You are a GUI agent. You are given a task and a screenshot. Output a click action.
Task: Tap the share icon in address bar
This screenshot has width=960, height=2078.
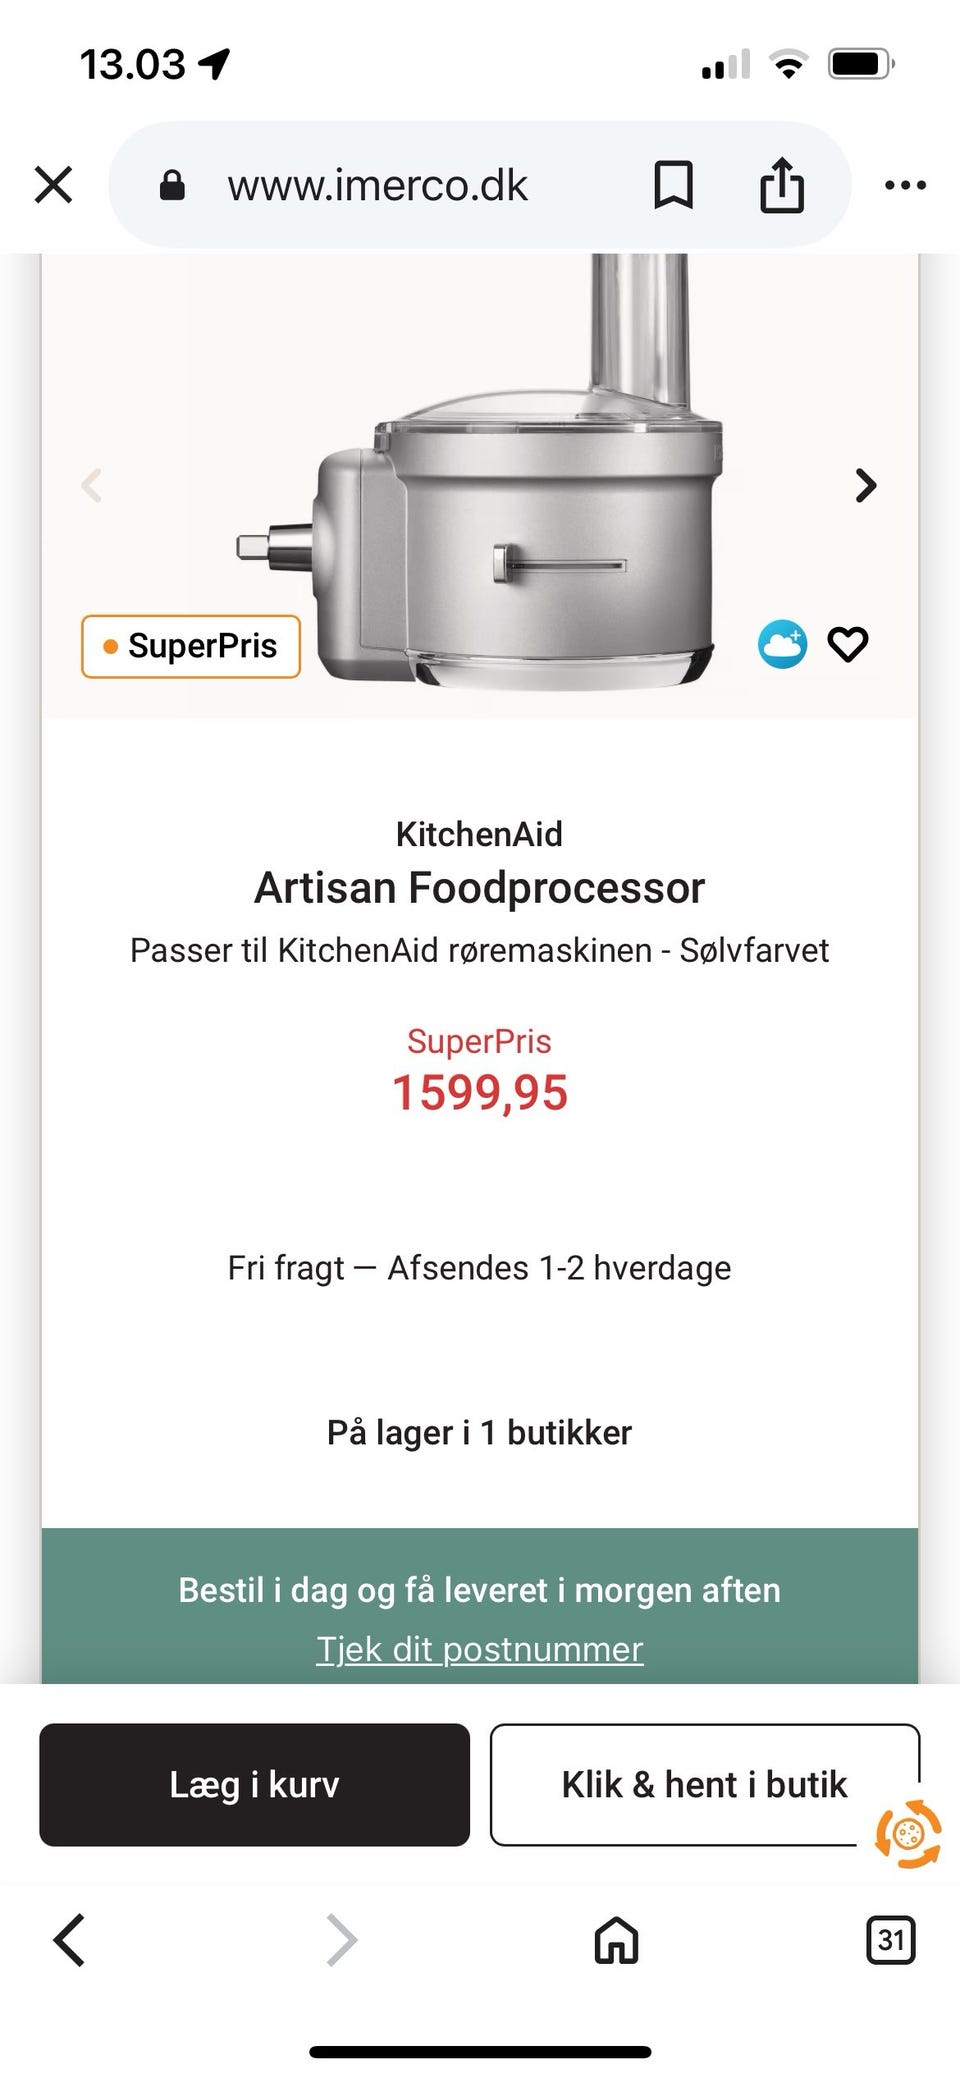tap(781, 185)
